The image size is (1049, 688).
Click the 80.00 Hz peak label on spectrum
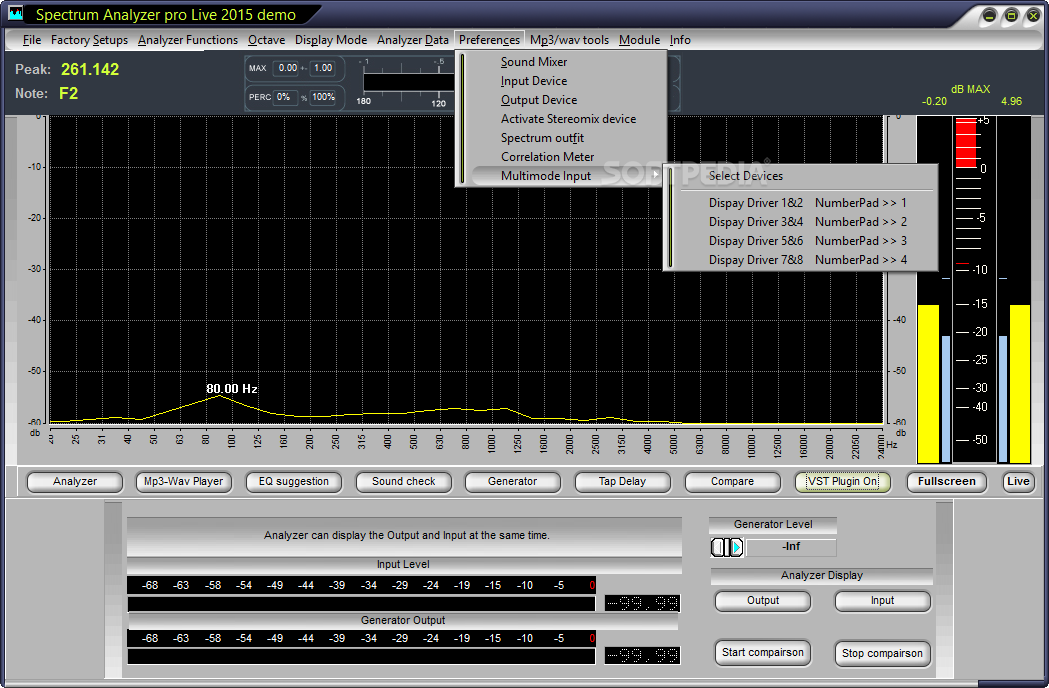(231, 388)
